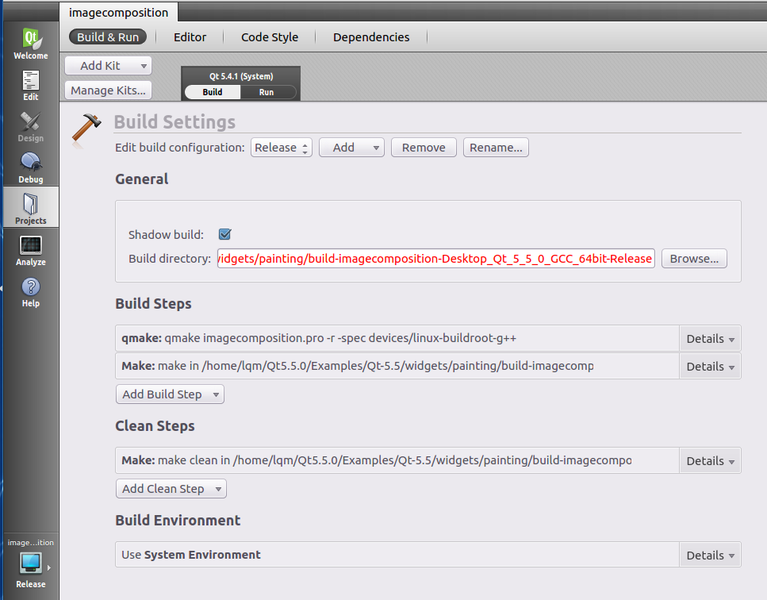Expand Build Environment Details

click(x=710, y=555)
